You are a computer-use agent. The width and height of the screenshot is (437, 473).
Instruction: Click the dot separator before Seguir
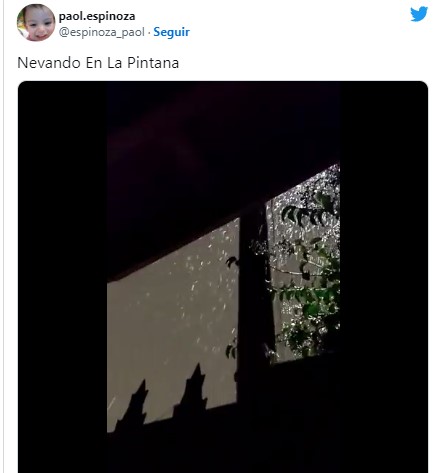coord(149,32)
